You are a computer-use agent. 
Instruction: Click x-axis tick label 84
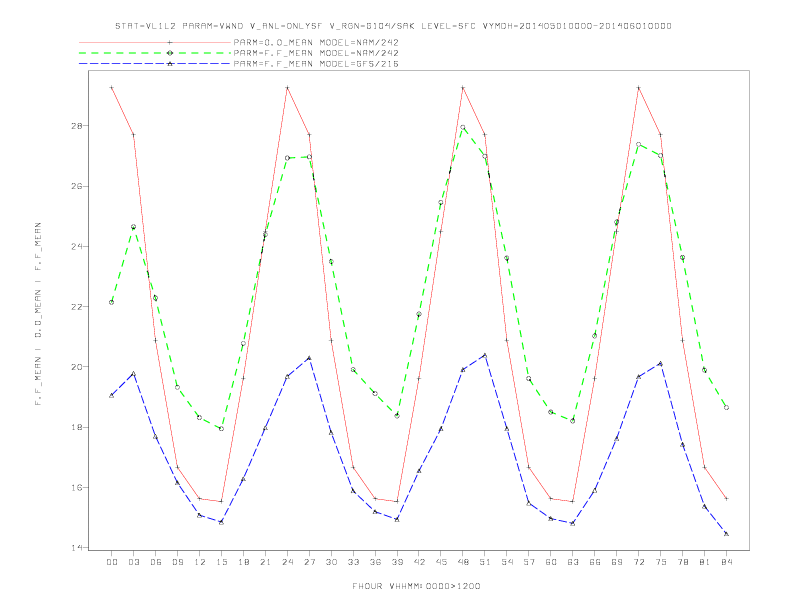727,562
